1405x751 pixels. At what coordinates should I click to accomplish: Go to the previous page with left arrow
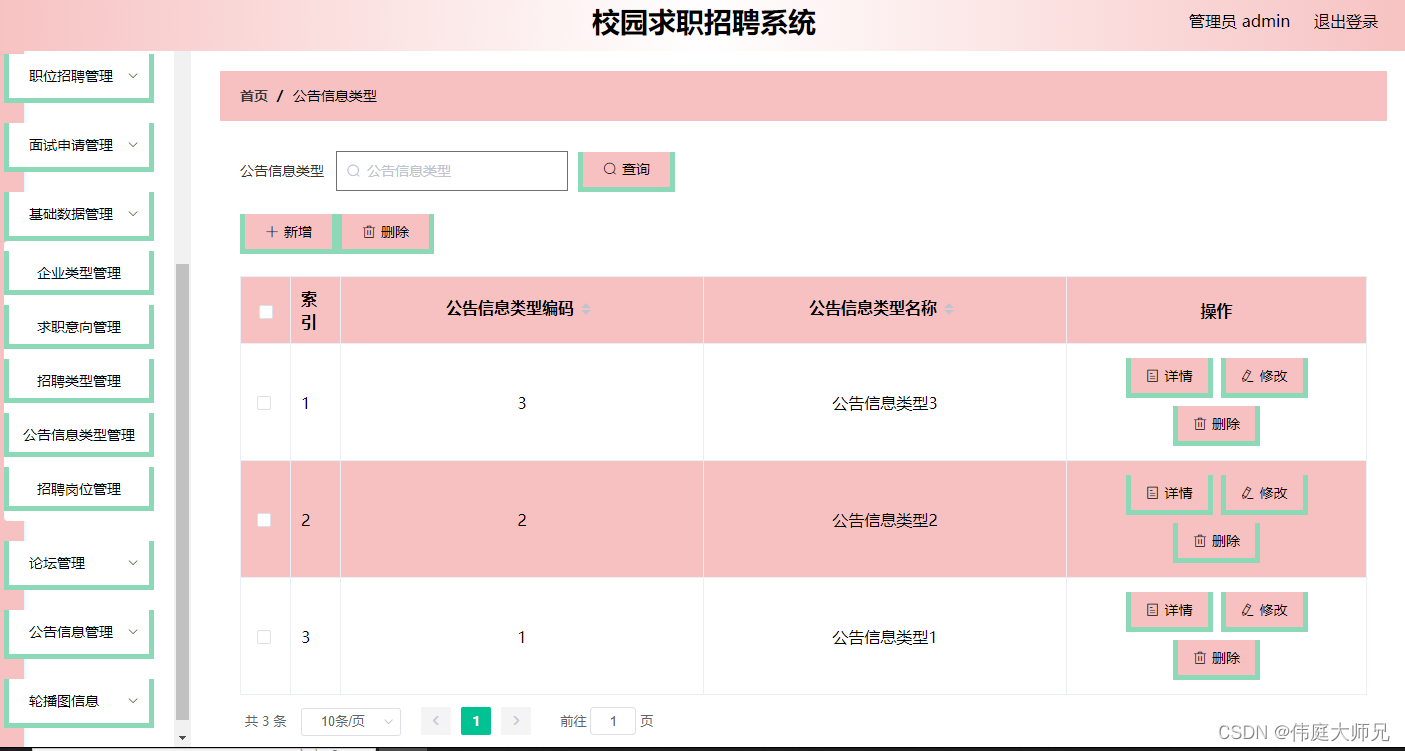(436, 721)
